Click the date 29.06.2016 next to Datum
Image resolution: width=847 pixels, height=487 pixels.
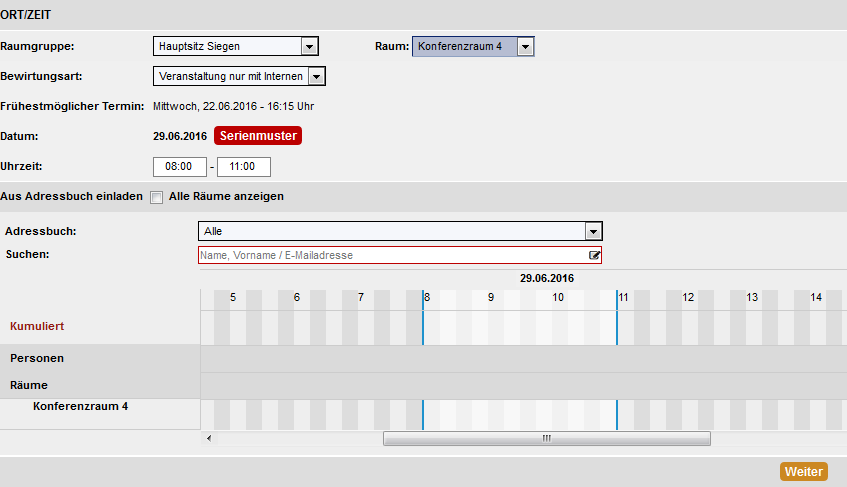pos(180,136)
